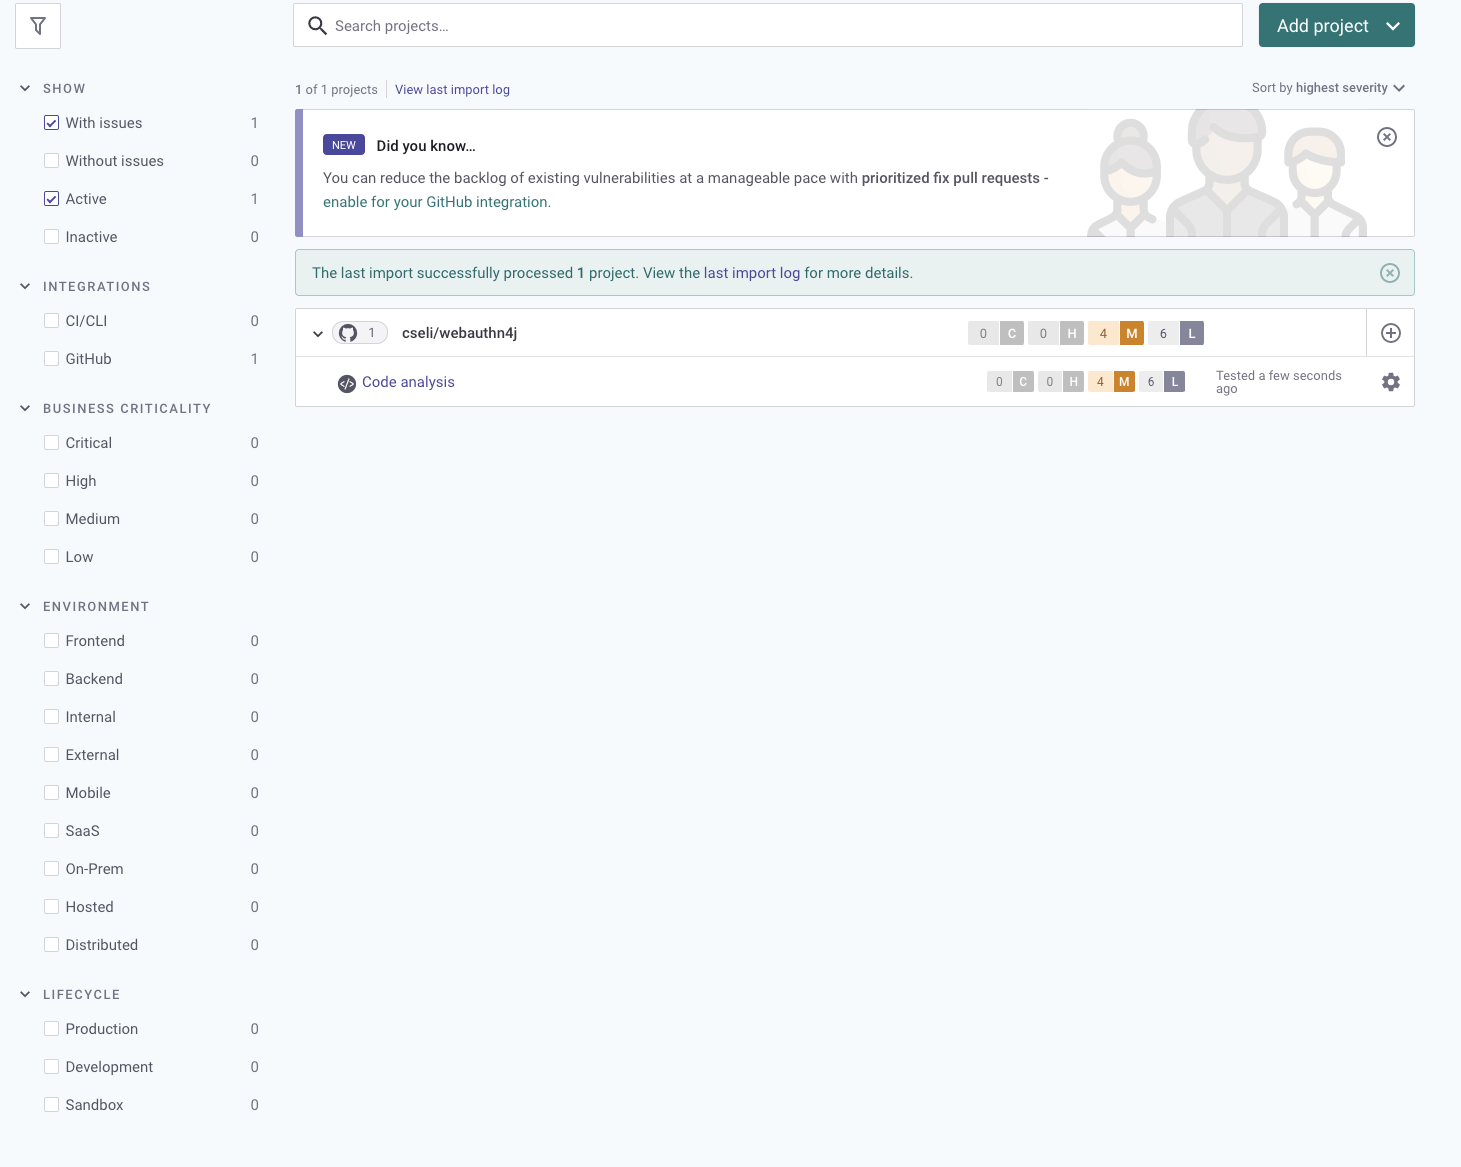Check the Without issues filter
Screen dimensions: 1461x1167
click(51, 160)
